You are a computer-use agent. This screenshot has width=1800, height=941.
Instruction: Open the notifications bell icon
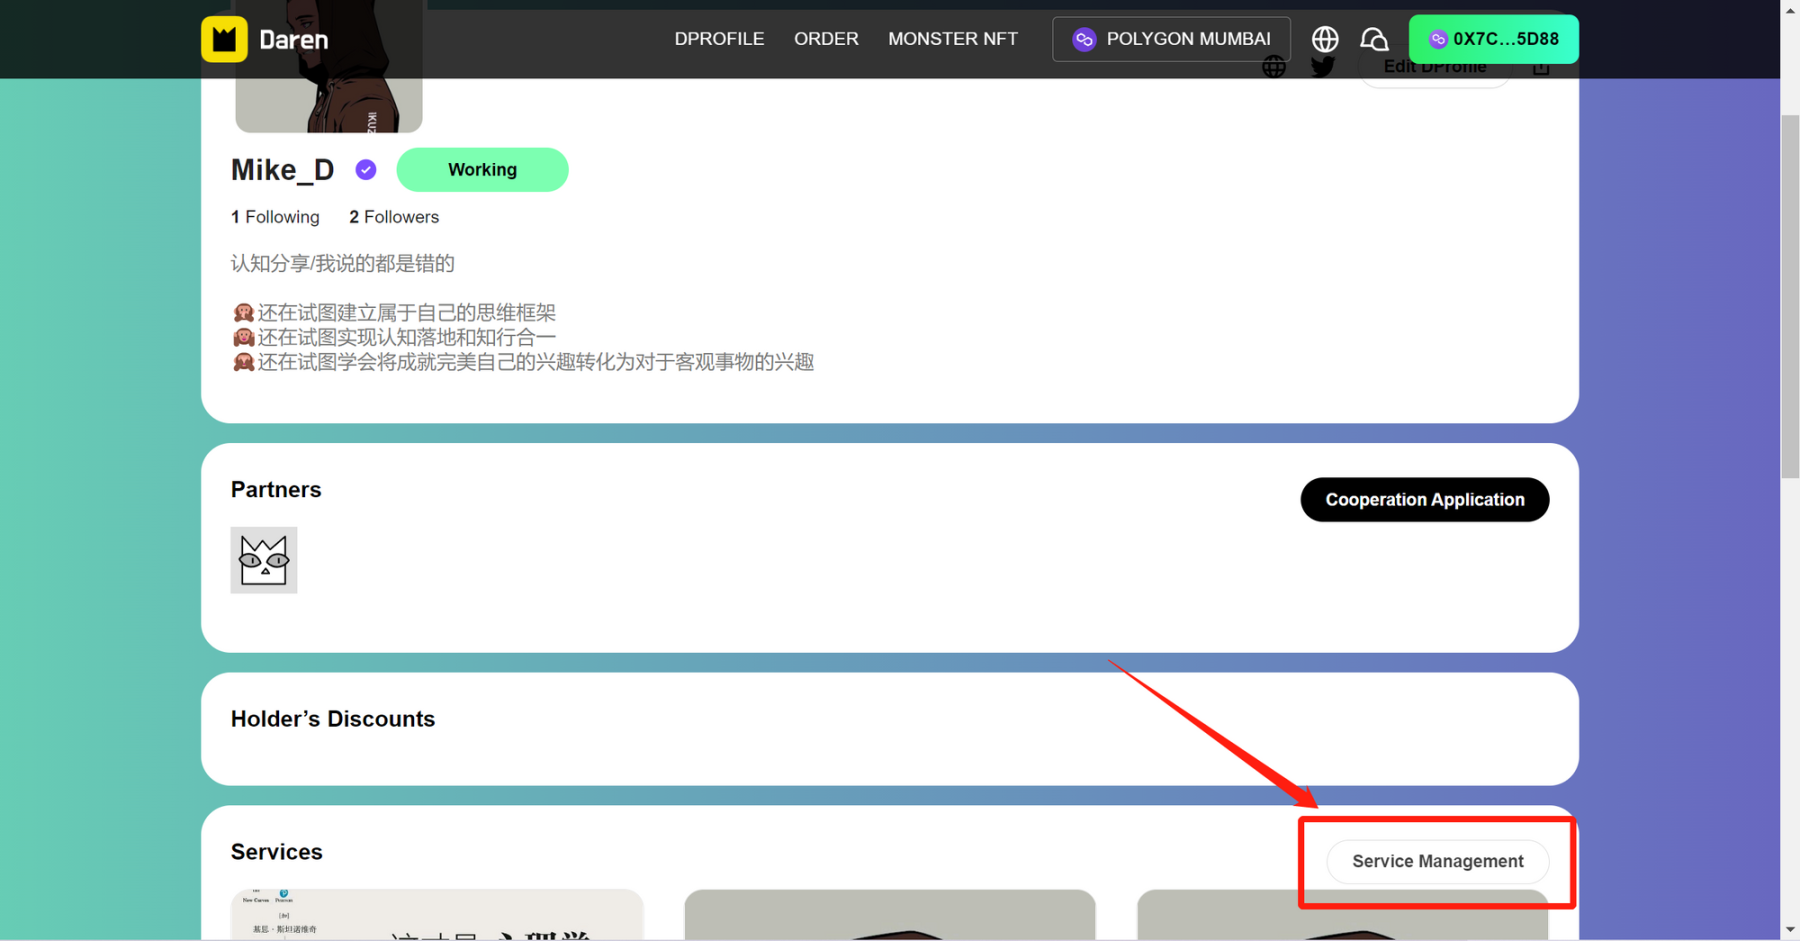(1374, 39)
